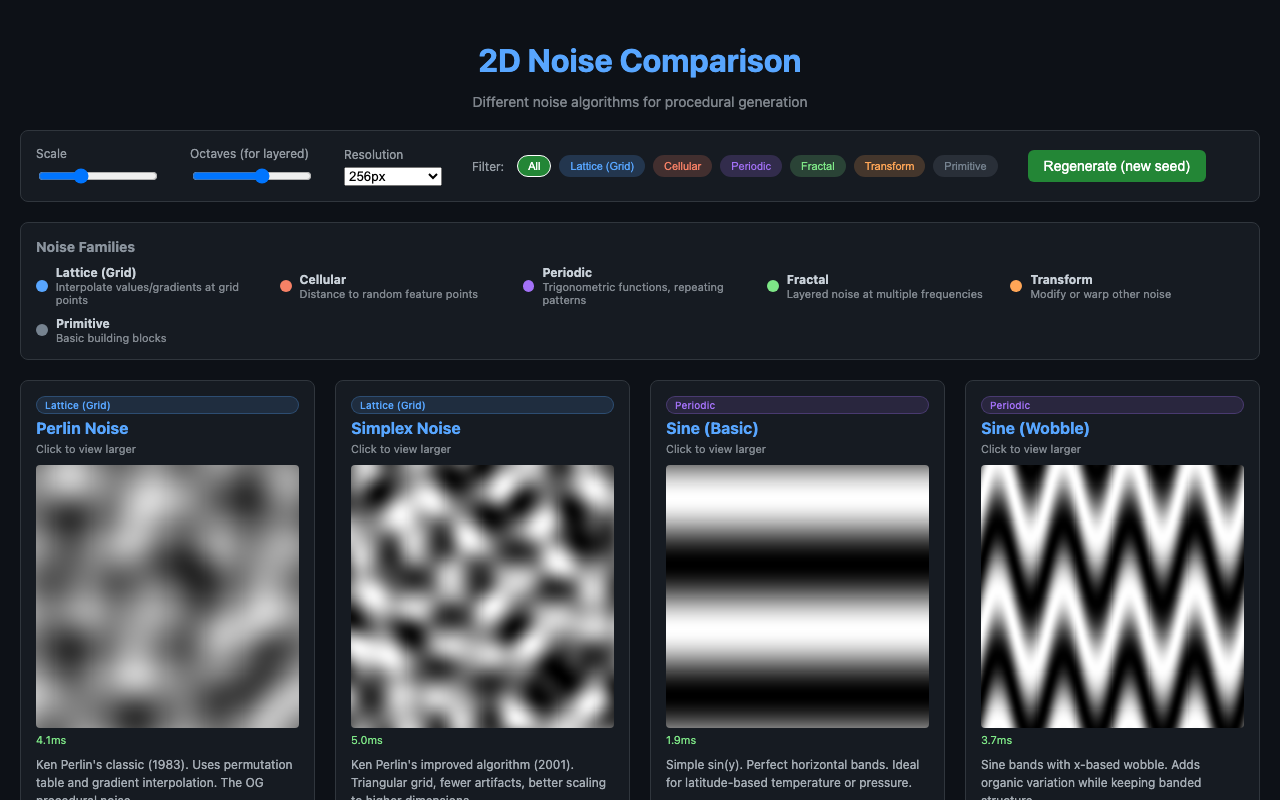Image resolution: width=1280 pixels, height=800 pixels.
Task: Click the Sine (Wobble) title link
Action: click(x=1035, y=428)
